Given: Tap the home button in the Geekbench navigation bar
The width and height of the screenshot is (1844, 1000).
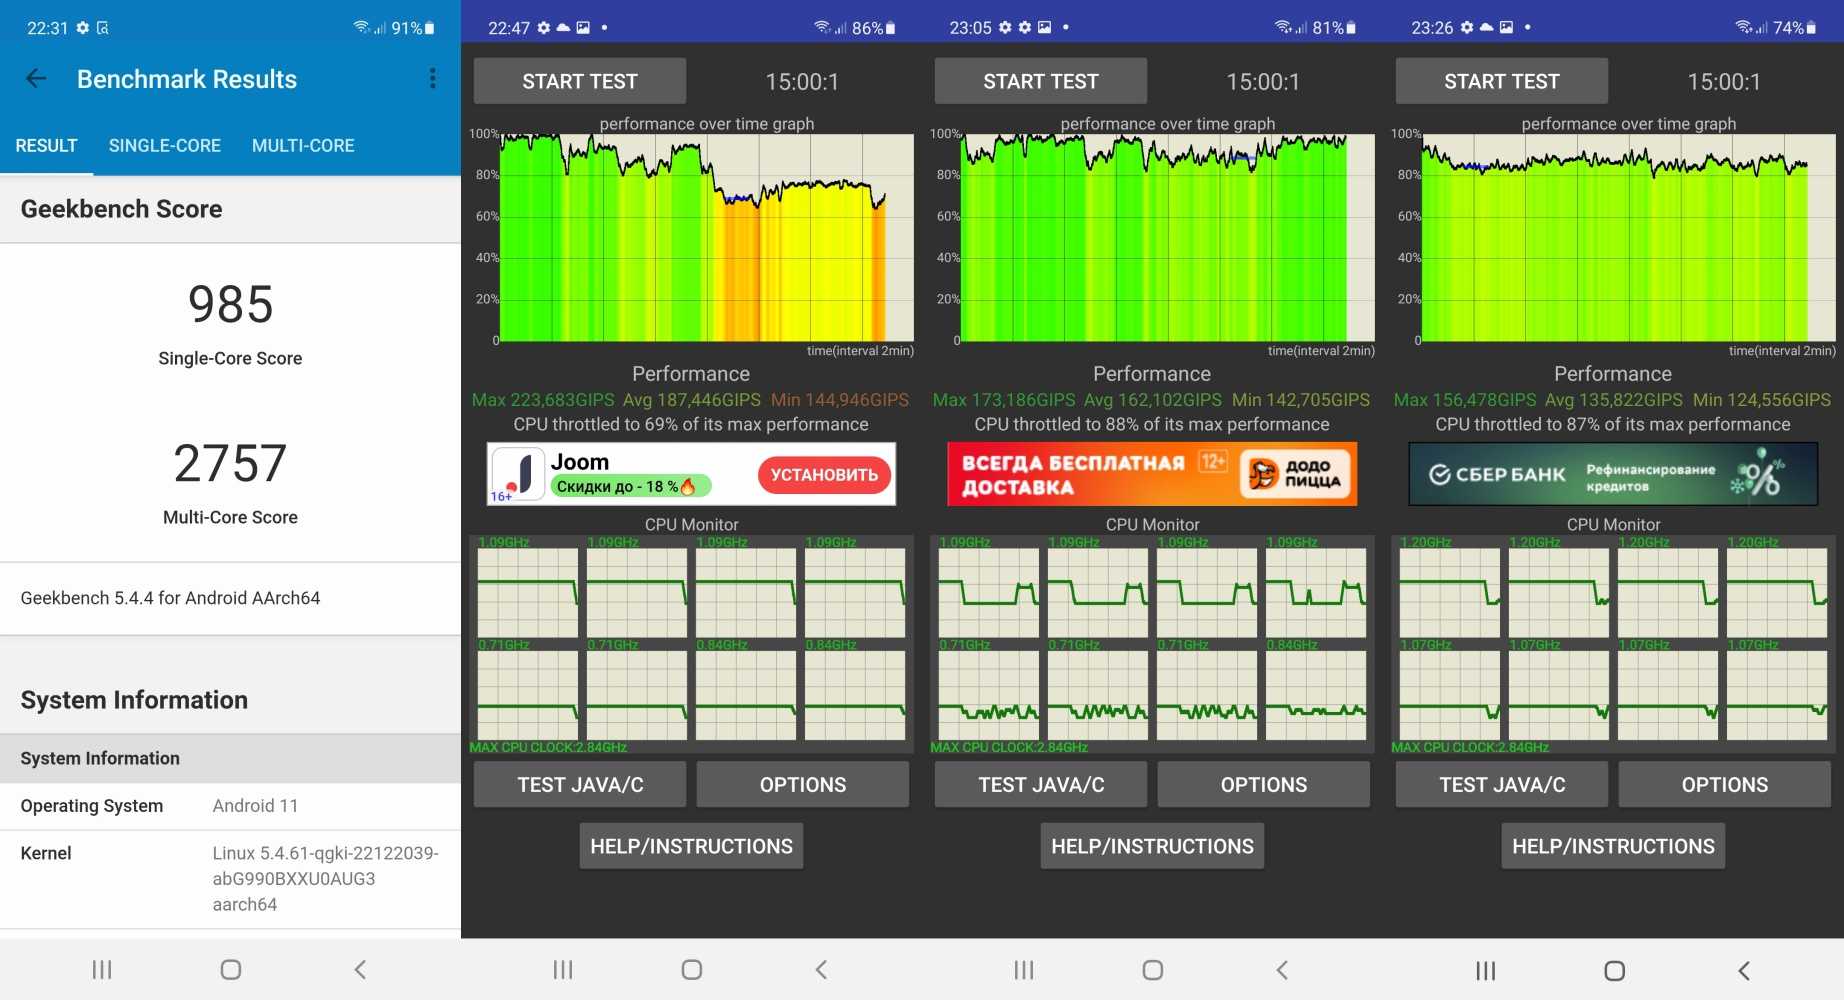Looking at the screenshot, I should (231, 969).
